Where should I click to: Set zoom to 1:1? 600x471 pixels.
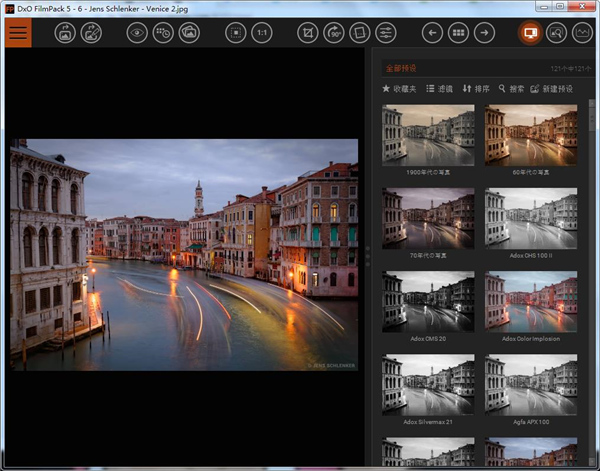pos(262,33)
